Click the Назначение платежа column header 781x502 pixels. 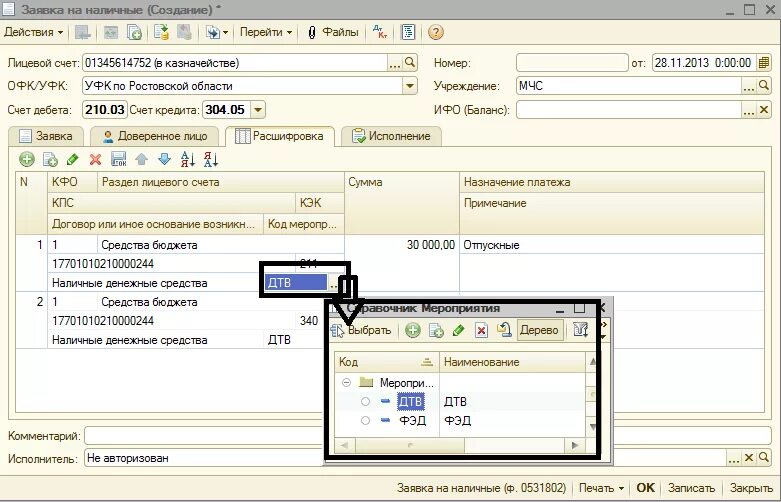(x=612, y=182)
